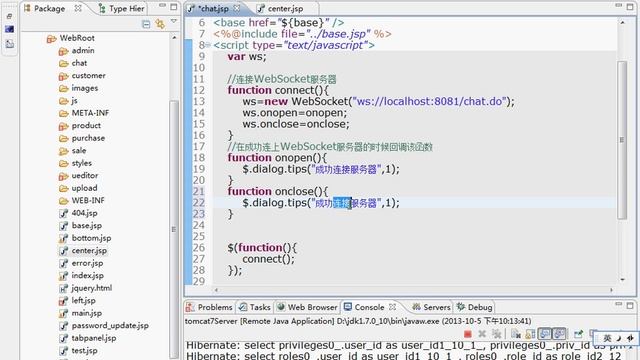This screenshot has width=640, height=360.
Task: Open the Debug tab
Action: [x=474, y=307]
